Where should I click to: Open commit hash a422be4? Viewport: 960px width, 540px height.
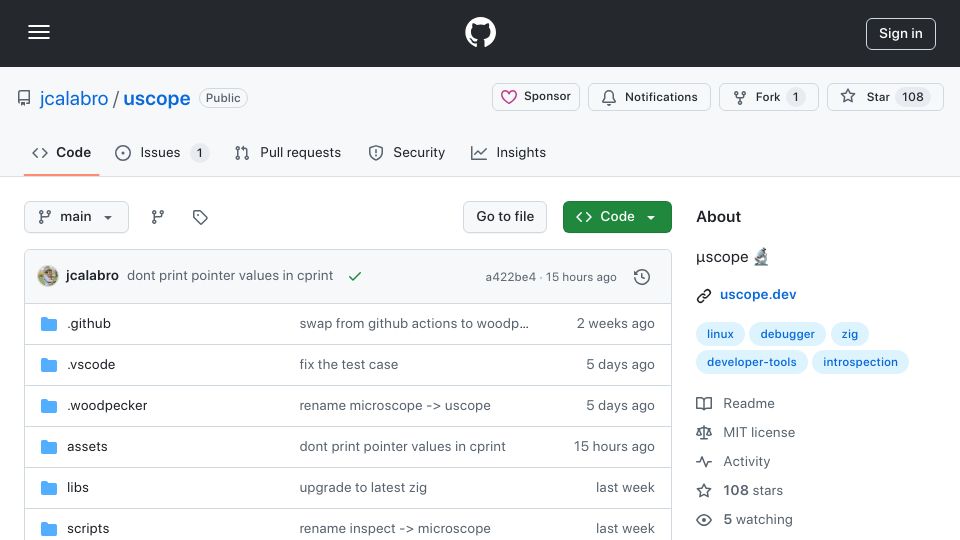pyautogui.click(x=511, y=277)
